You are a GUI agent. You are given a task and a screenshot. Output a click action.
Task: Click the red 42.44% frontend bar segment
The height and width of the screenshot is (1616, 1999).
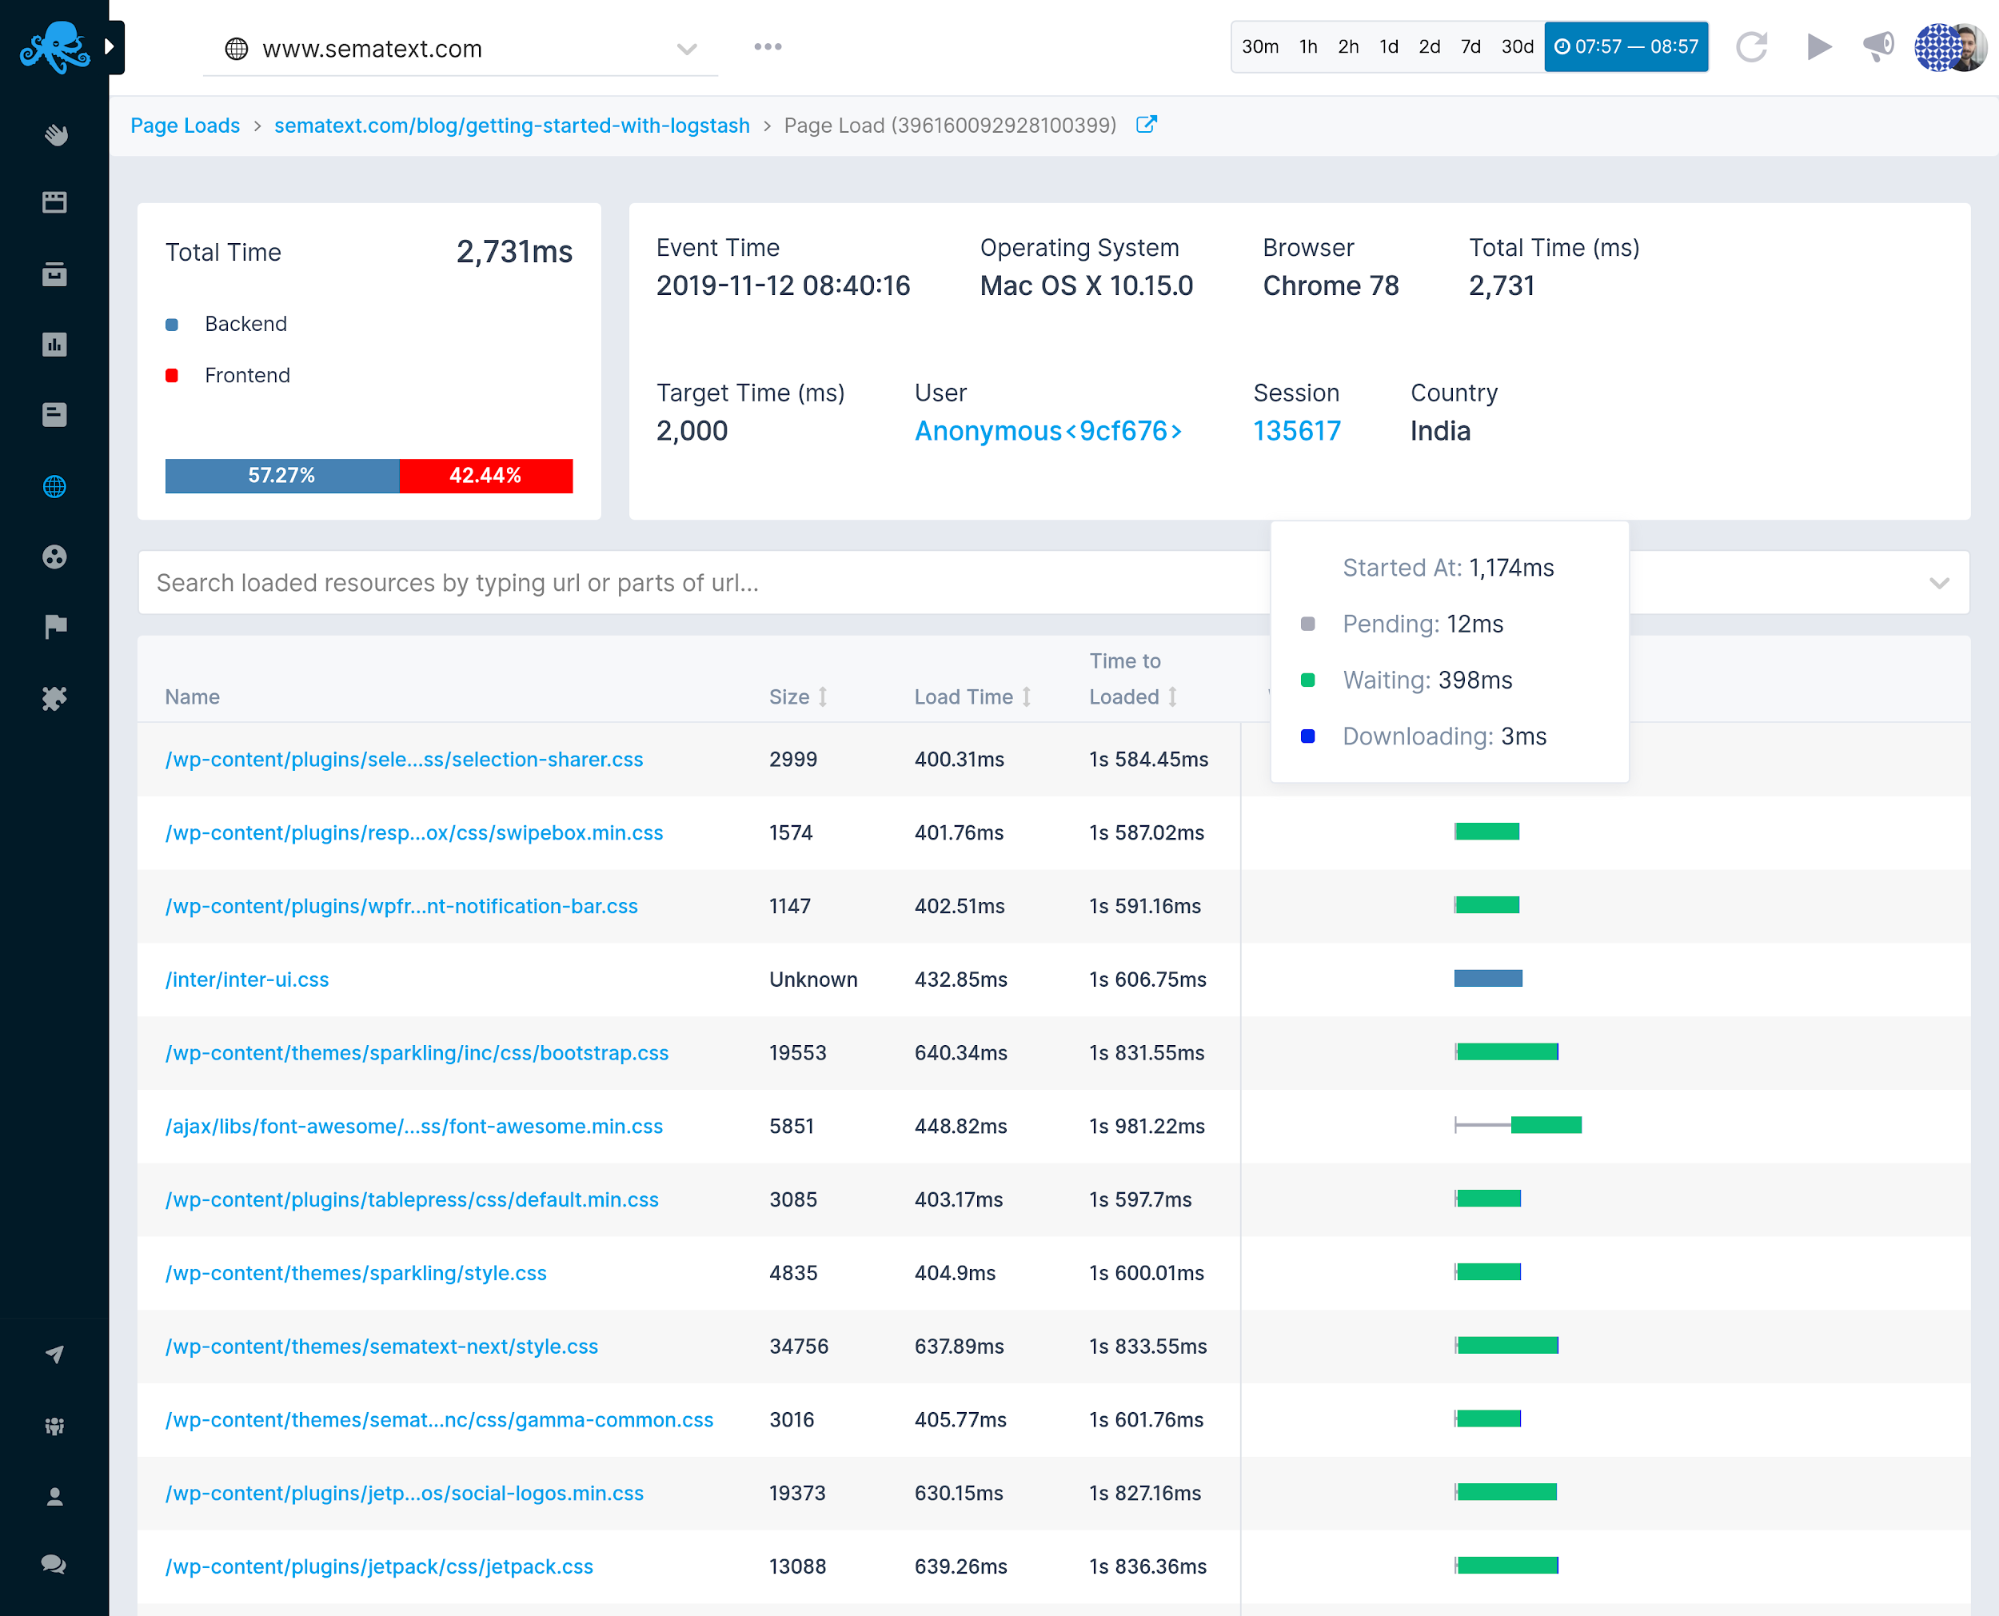click(x=486, y=476)
